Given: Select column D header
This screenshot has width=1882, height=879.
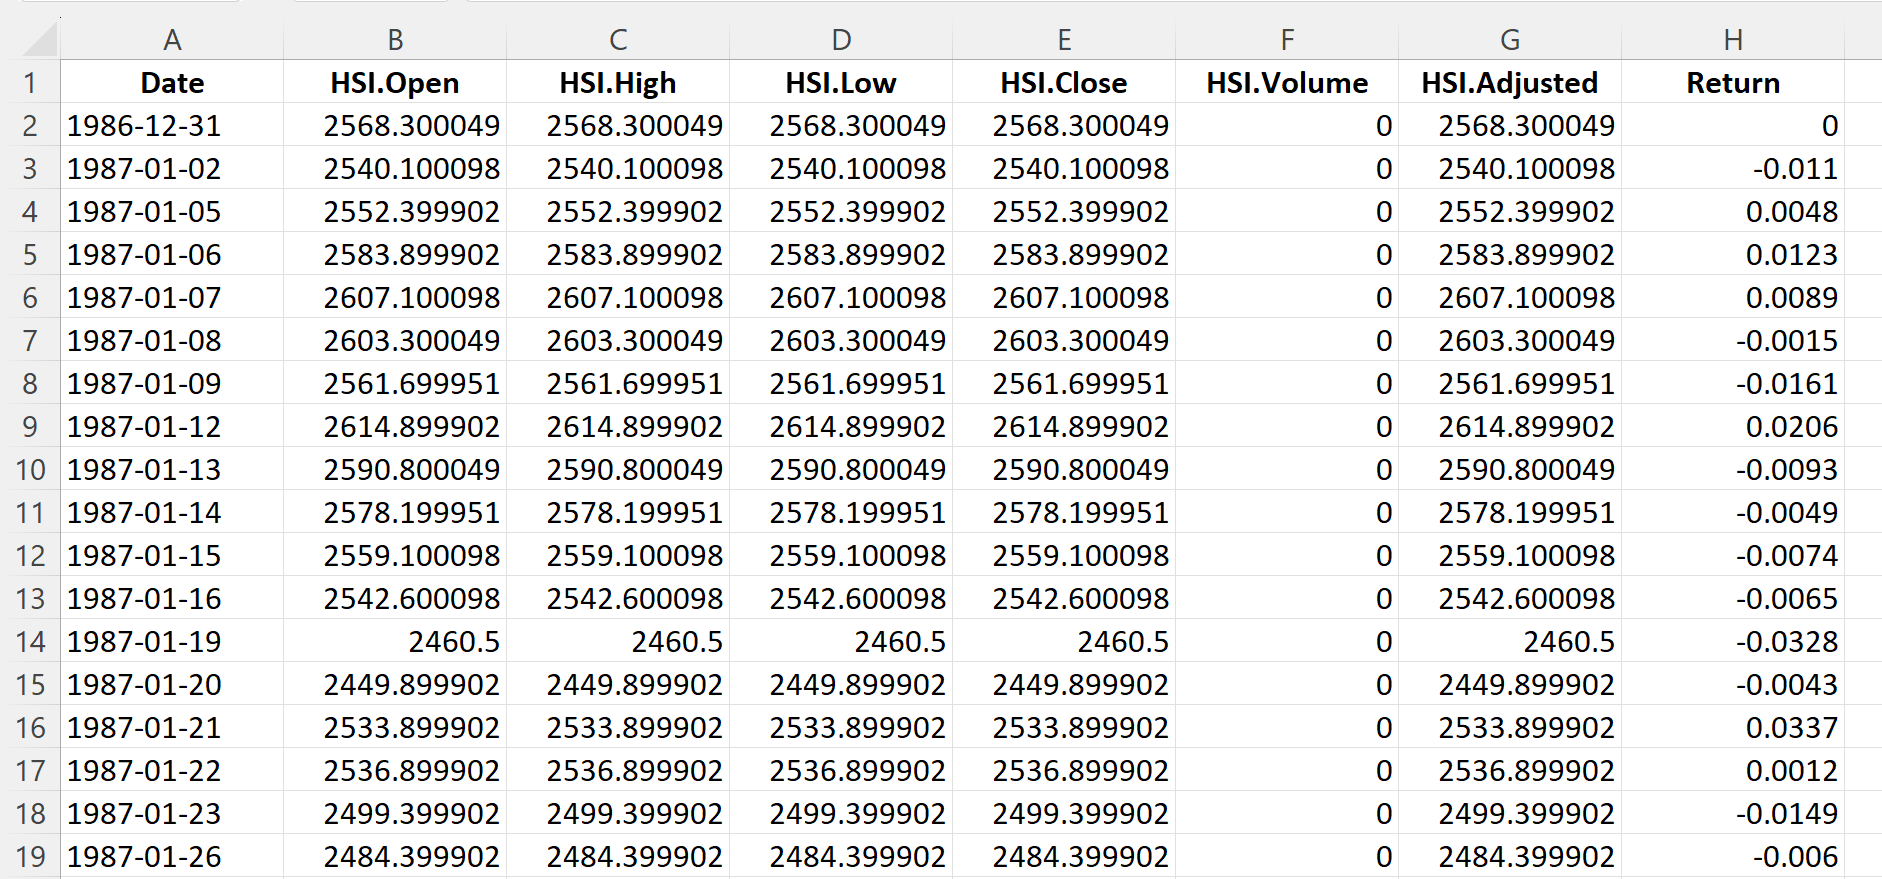Looking at the screenshot, I should (841, 40).
